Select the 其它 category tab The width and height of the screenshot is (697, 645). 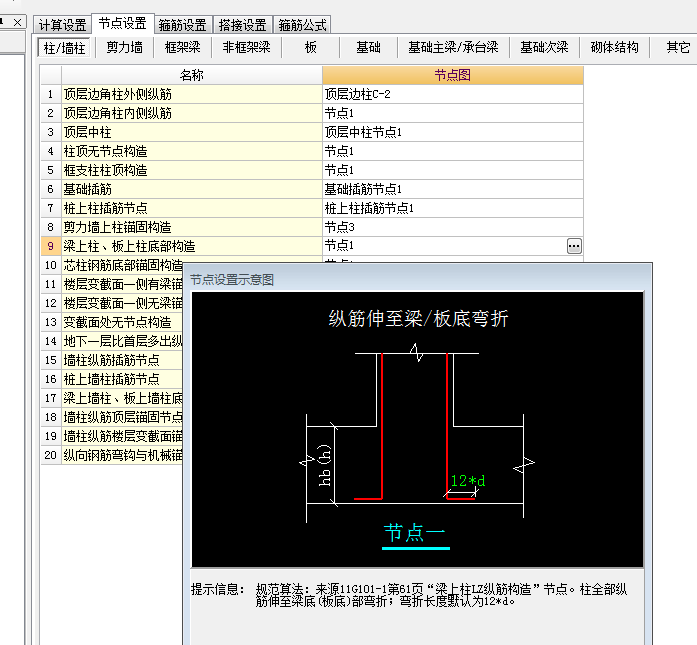tap(678, 47)
